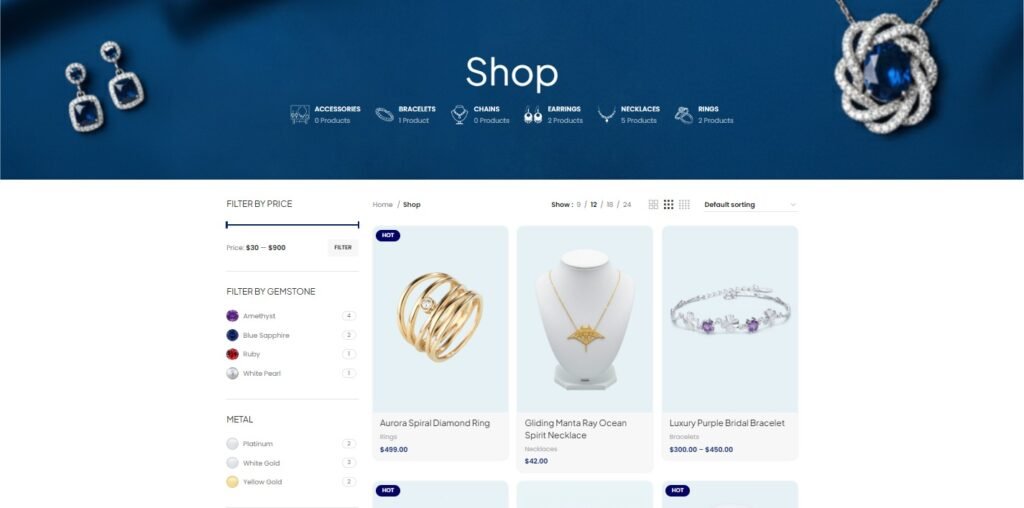
Task: Open the Bracelets category icon
Action: click(384, 114)
